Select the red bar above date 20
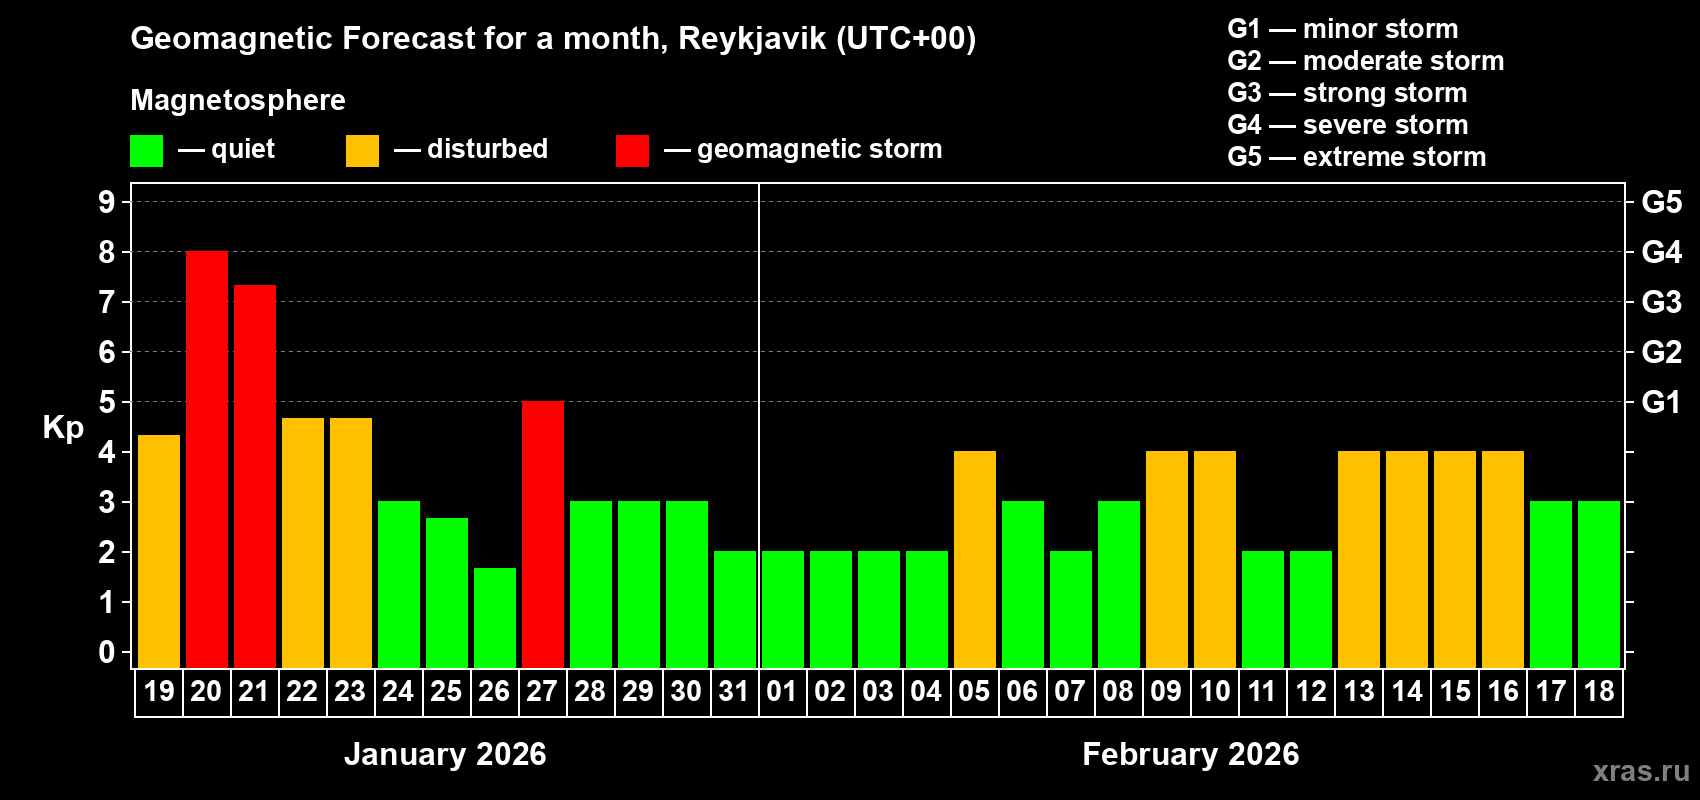The height and width of the screenshot is (800, 1700). [x=207, y=460]
